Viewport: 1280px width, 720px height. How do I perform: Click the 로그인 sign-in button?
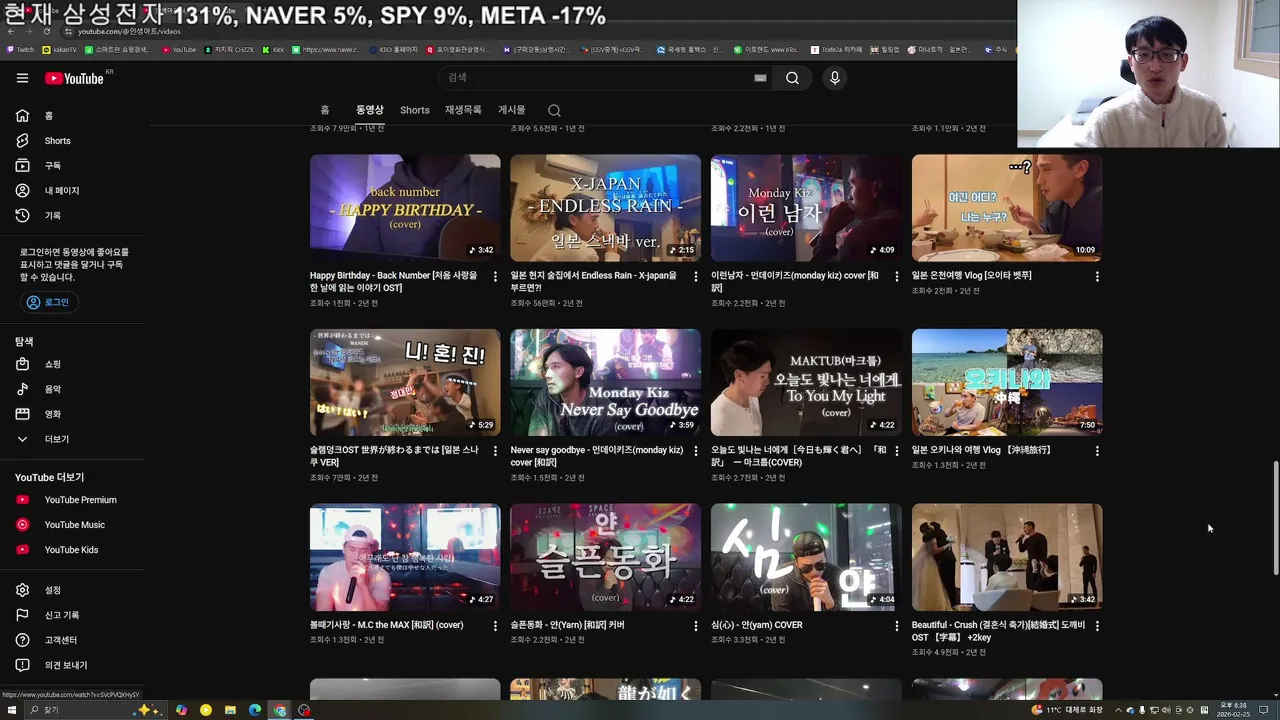coord(49,302)
